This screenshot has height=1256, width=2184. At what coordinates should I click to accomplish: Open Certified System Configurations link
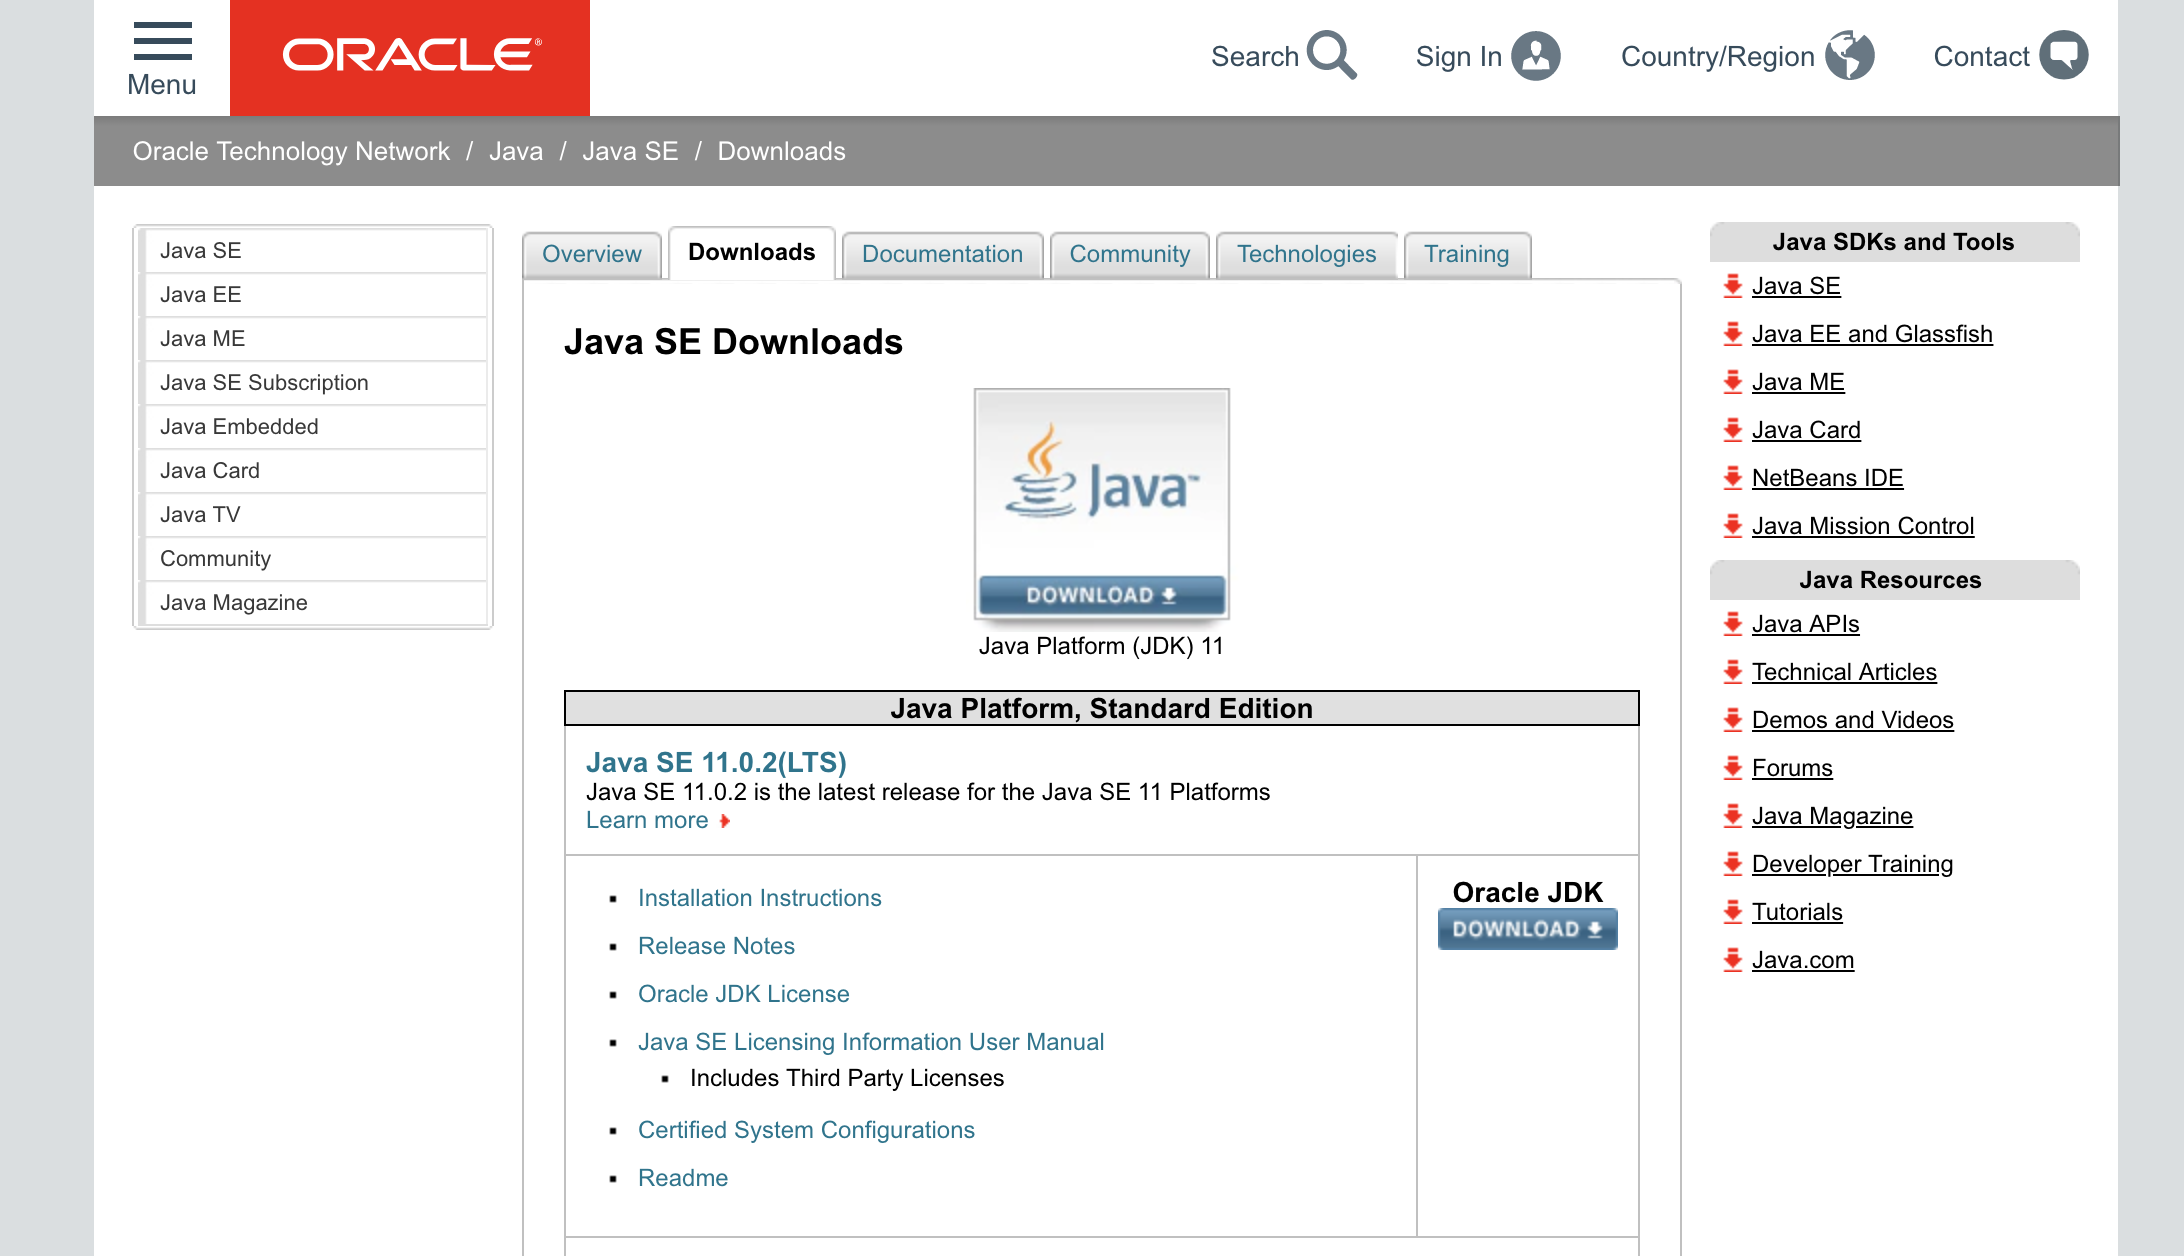[x=806, y=1131]
